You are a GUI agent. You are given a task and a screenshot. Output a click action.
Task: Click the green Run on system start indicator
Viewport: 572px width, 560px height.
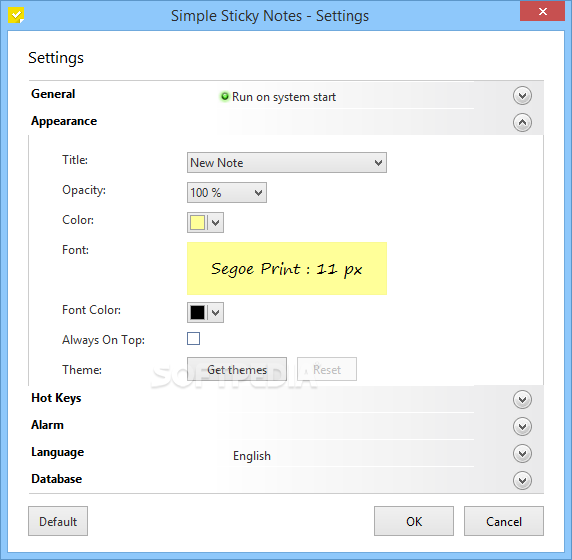[225, 96]
